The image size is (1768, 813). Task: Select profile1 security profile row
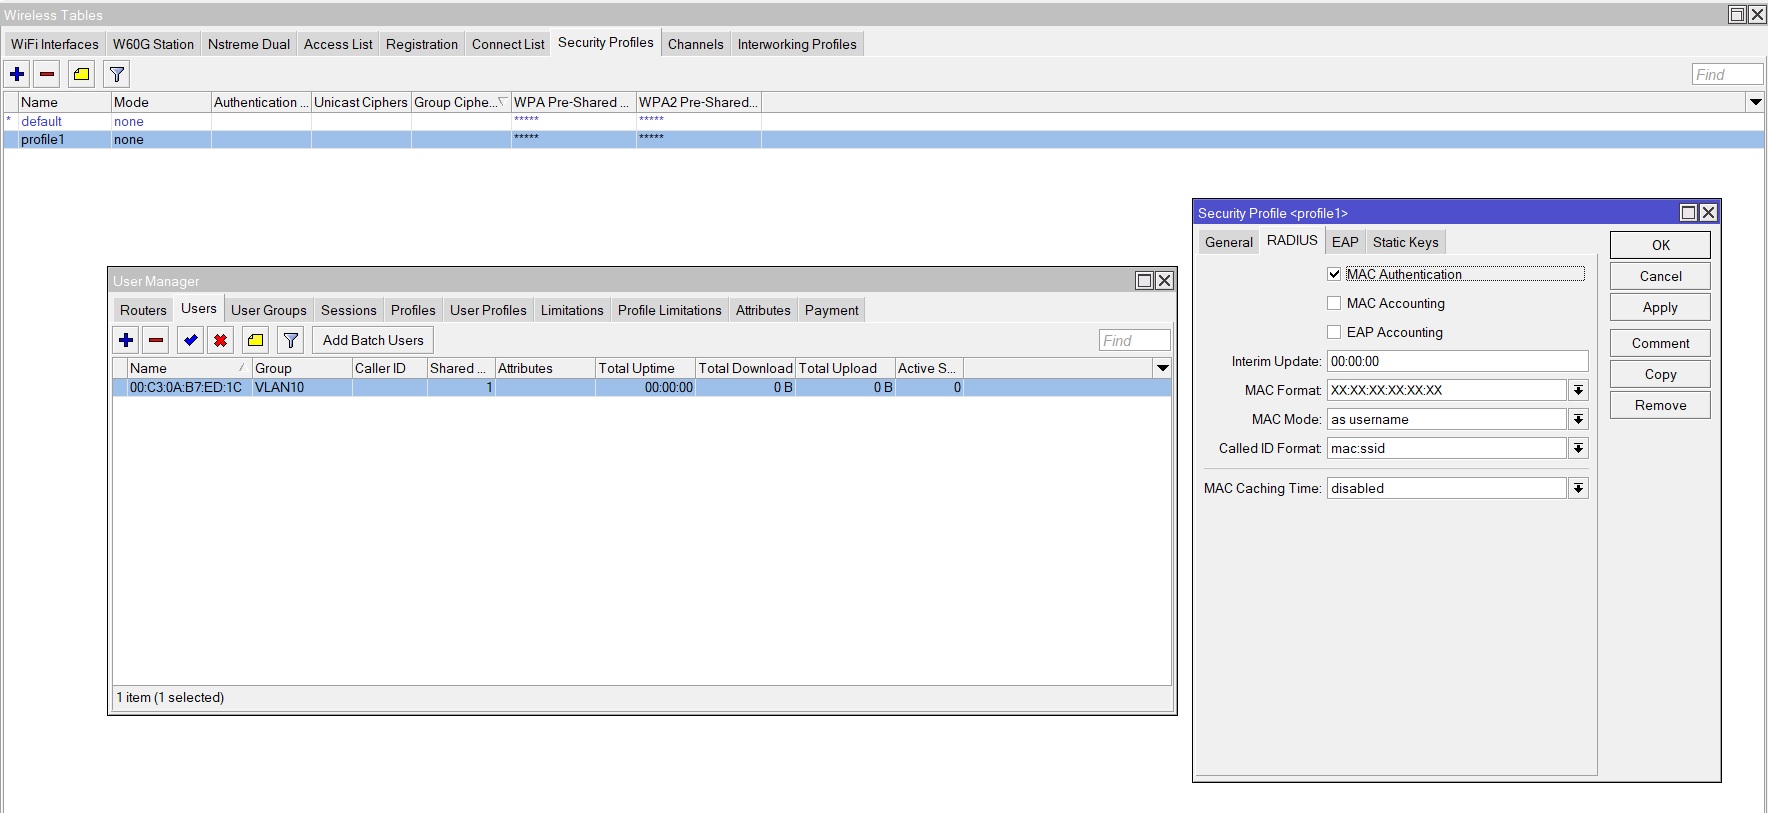coord(884,139)
